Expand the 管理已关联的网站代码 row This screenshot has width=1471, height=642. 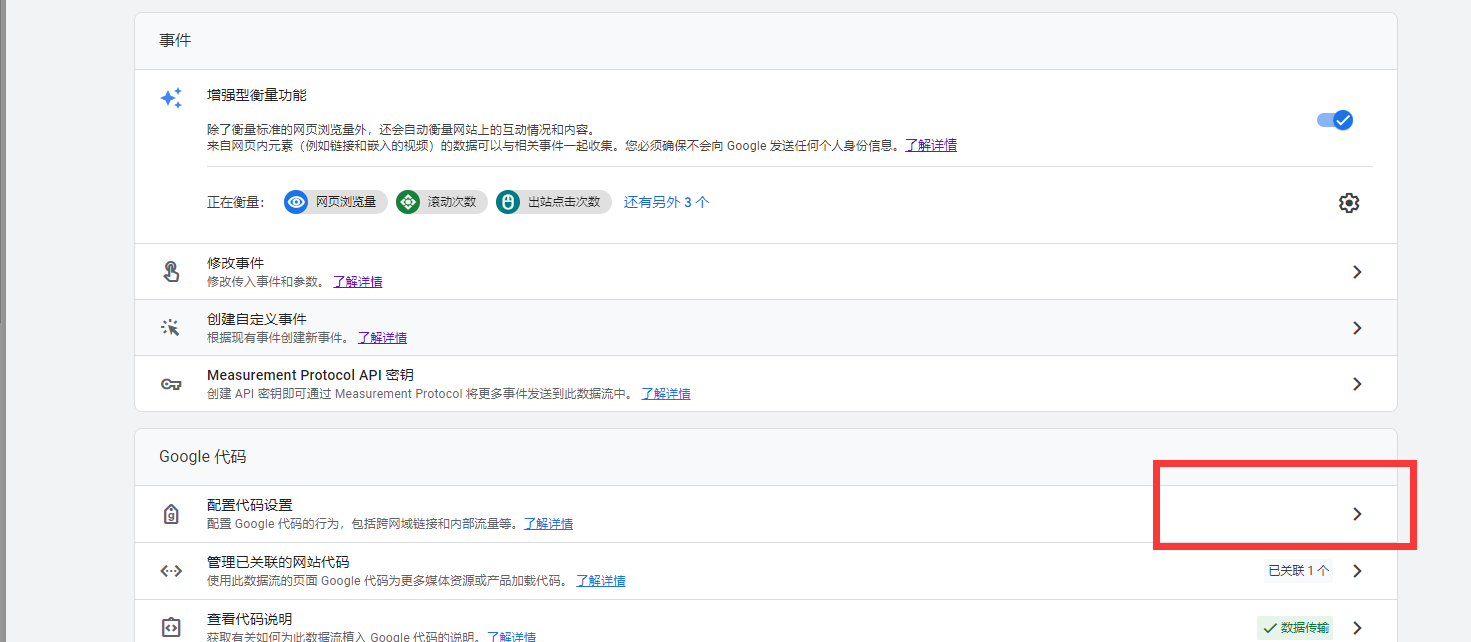pyautogui.click(x=1357, y=570)
